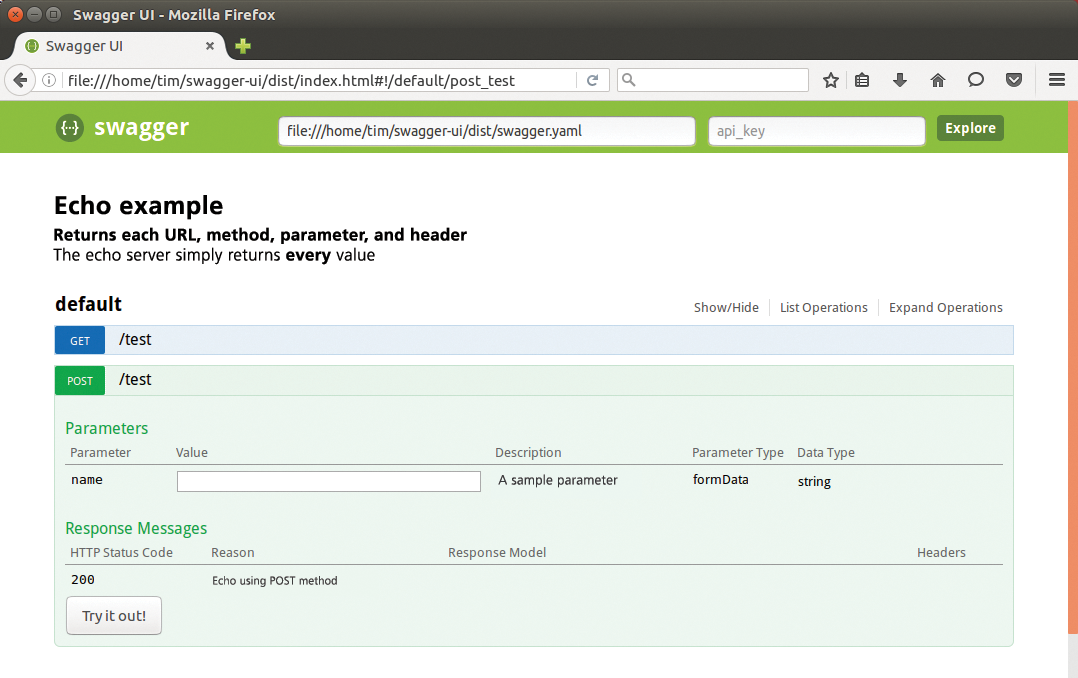Viewport: 1078px width, 678px height.
Task: Click the Swagger logo icon
Action: point(68,128)
